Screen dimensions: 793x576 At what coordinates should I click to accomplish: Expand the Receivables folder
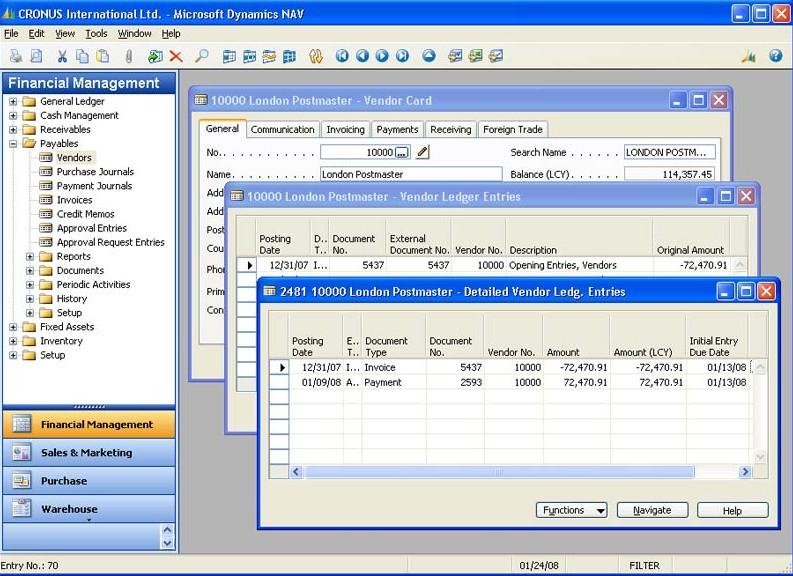(x=13, y=129)
